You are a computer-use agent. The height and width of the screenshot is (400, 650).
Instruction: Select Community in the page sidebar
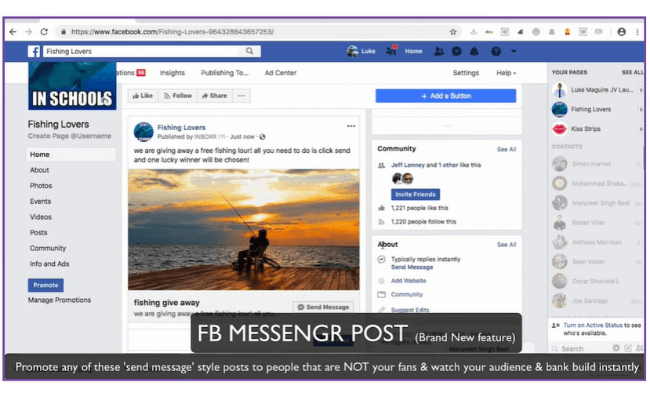tap(48, 248)
